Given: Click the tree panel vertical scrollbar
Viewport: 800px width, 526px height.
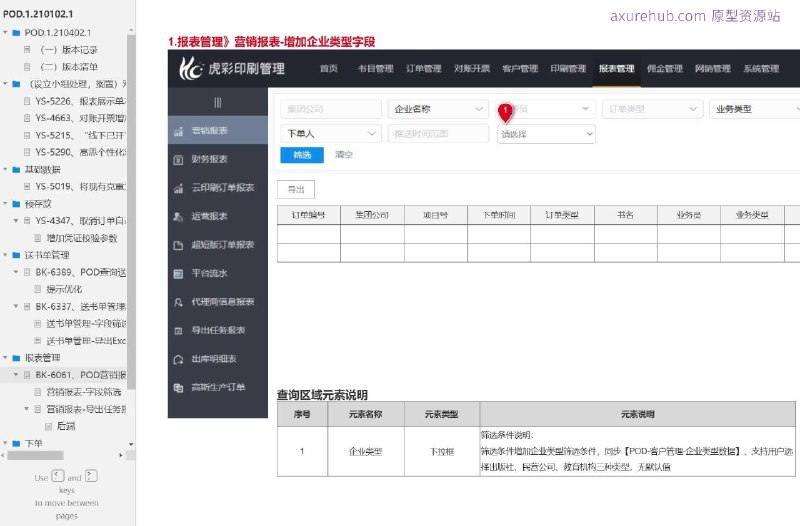Looking at the screenshot, I should (x=131, y=212).
